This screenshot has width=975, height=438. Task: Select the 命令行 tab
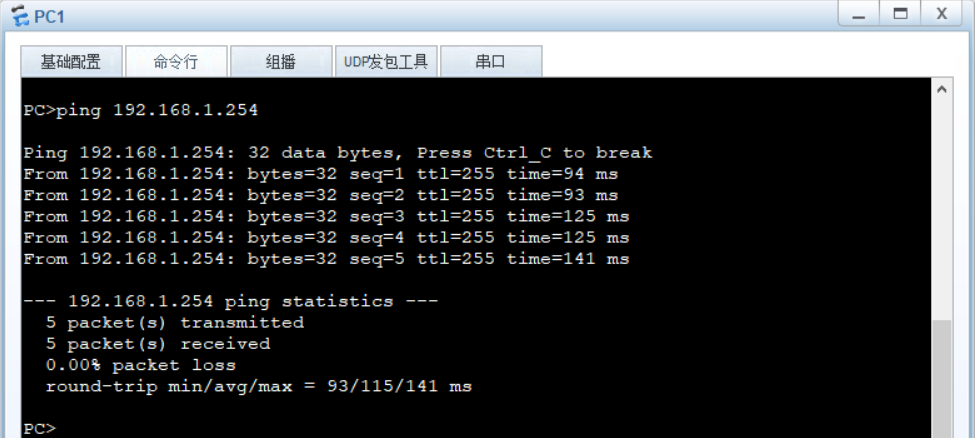175,62
